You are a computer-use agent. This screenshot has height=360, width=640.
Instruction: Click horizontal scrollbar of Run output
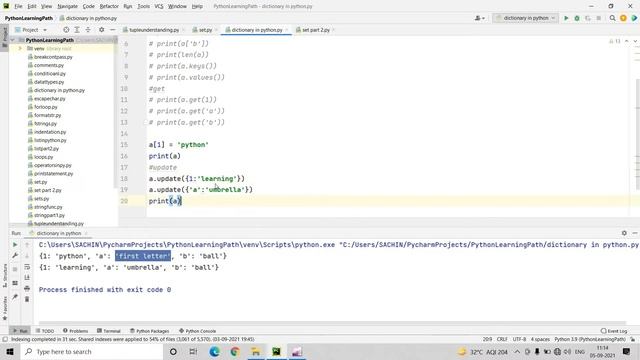point(332,323)
